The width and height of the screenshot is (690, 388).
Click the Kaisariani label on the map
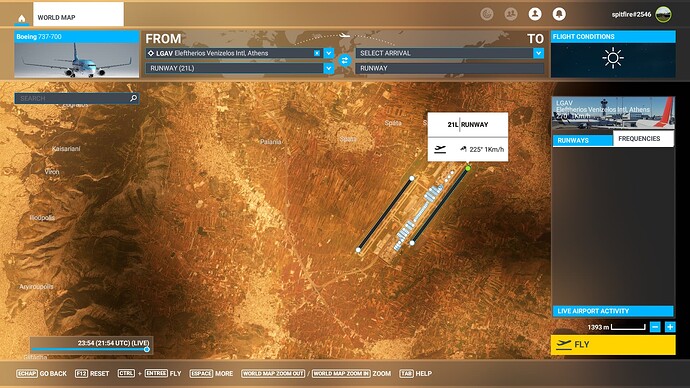tap(66, 149)
